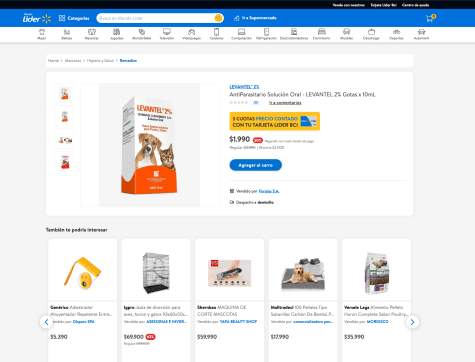
Task: Open Centro de ayuda link
Action: [415, 5]
